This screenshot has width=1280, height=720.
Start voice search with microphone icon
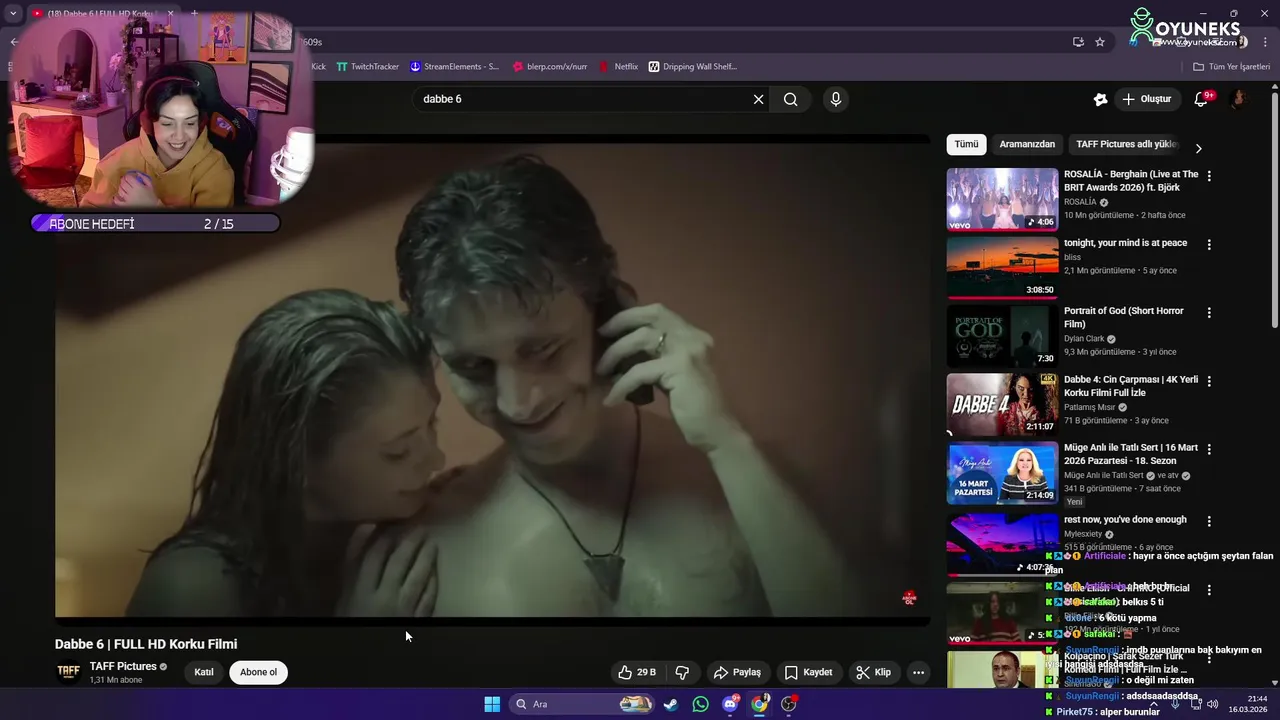pyautogui.click(x=836, y=99)
